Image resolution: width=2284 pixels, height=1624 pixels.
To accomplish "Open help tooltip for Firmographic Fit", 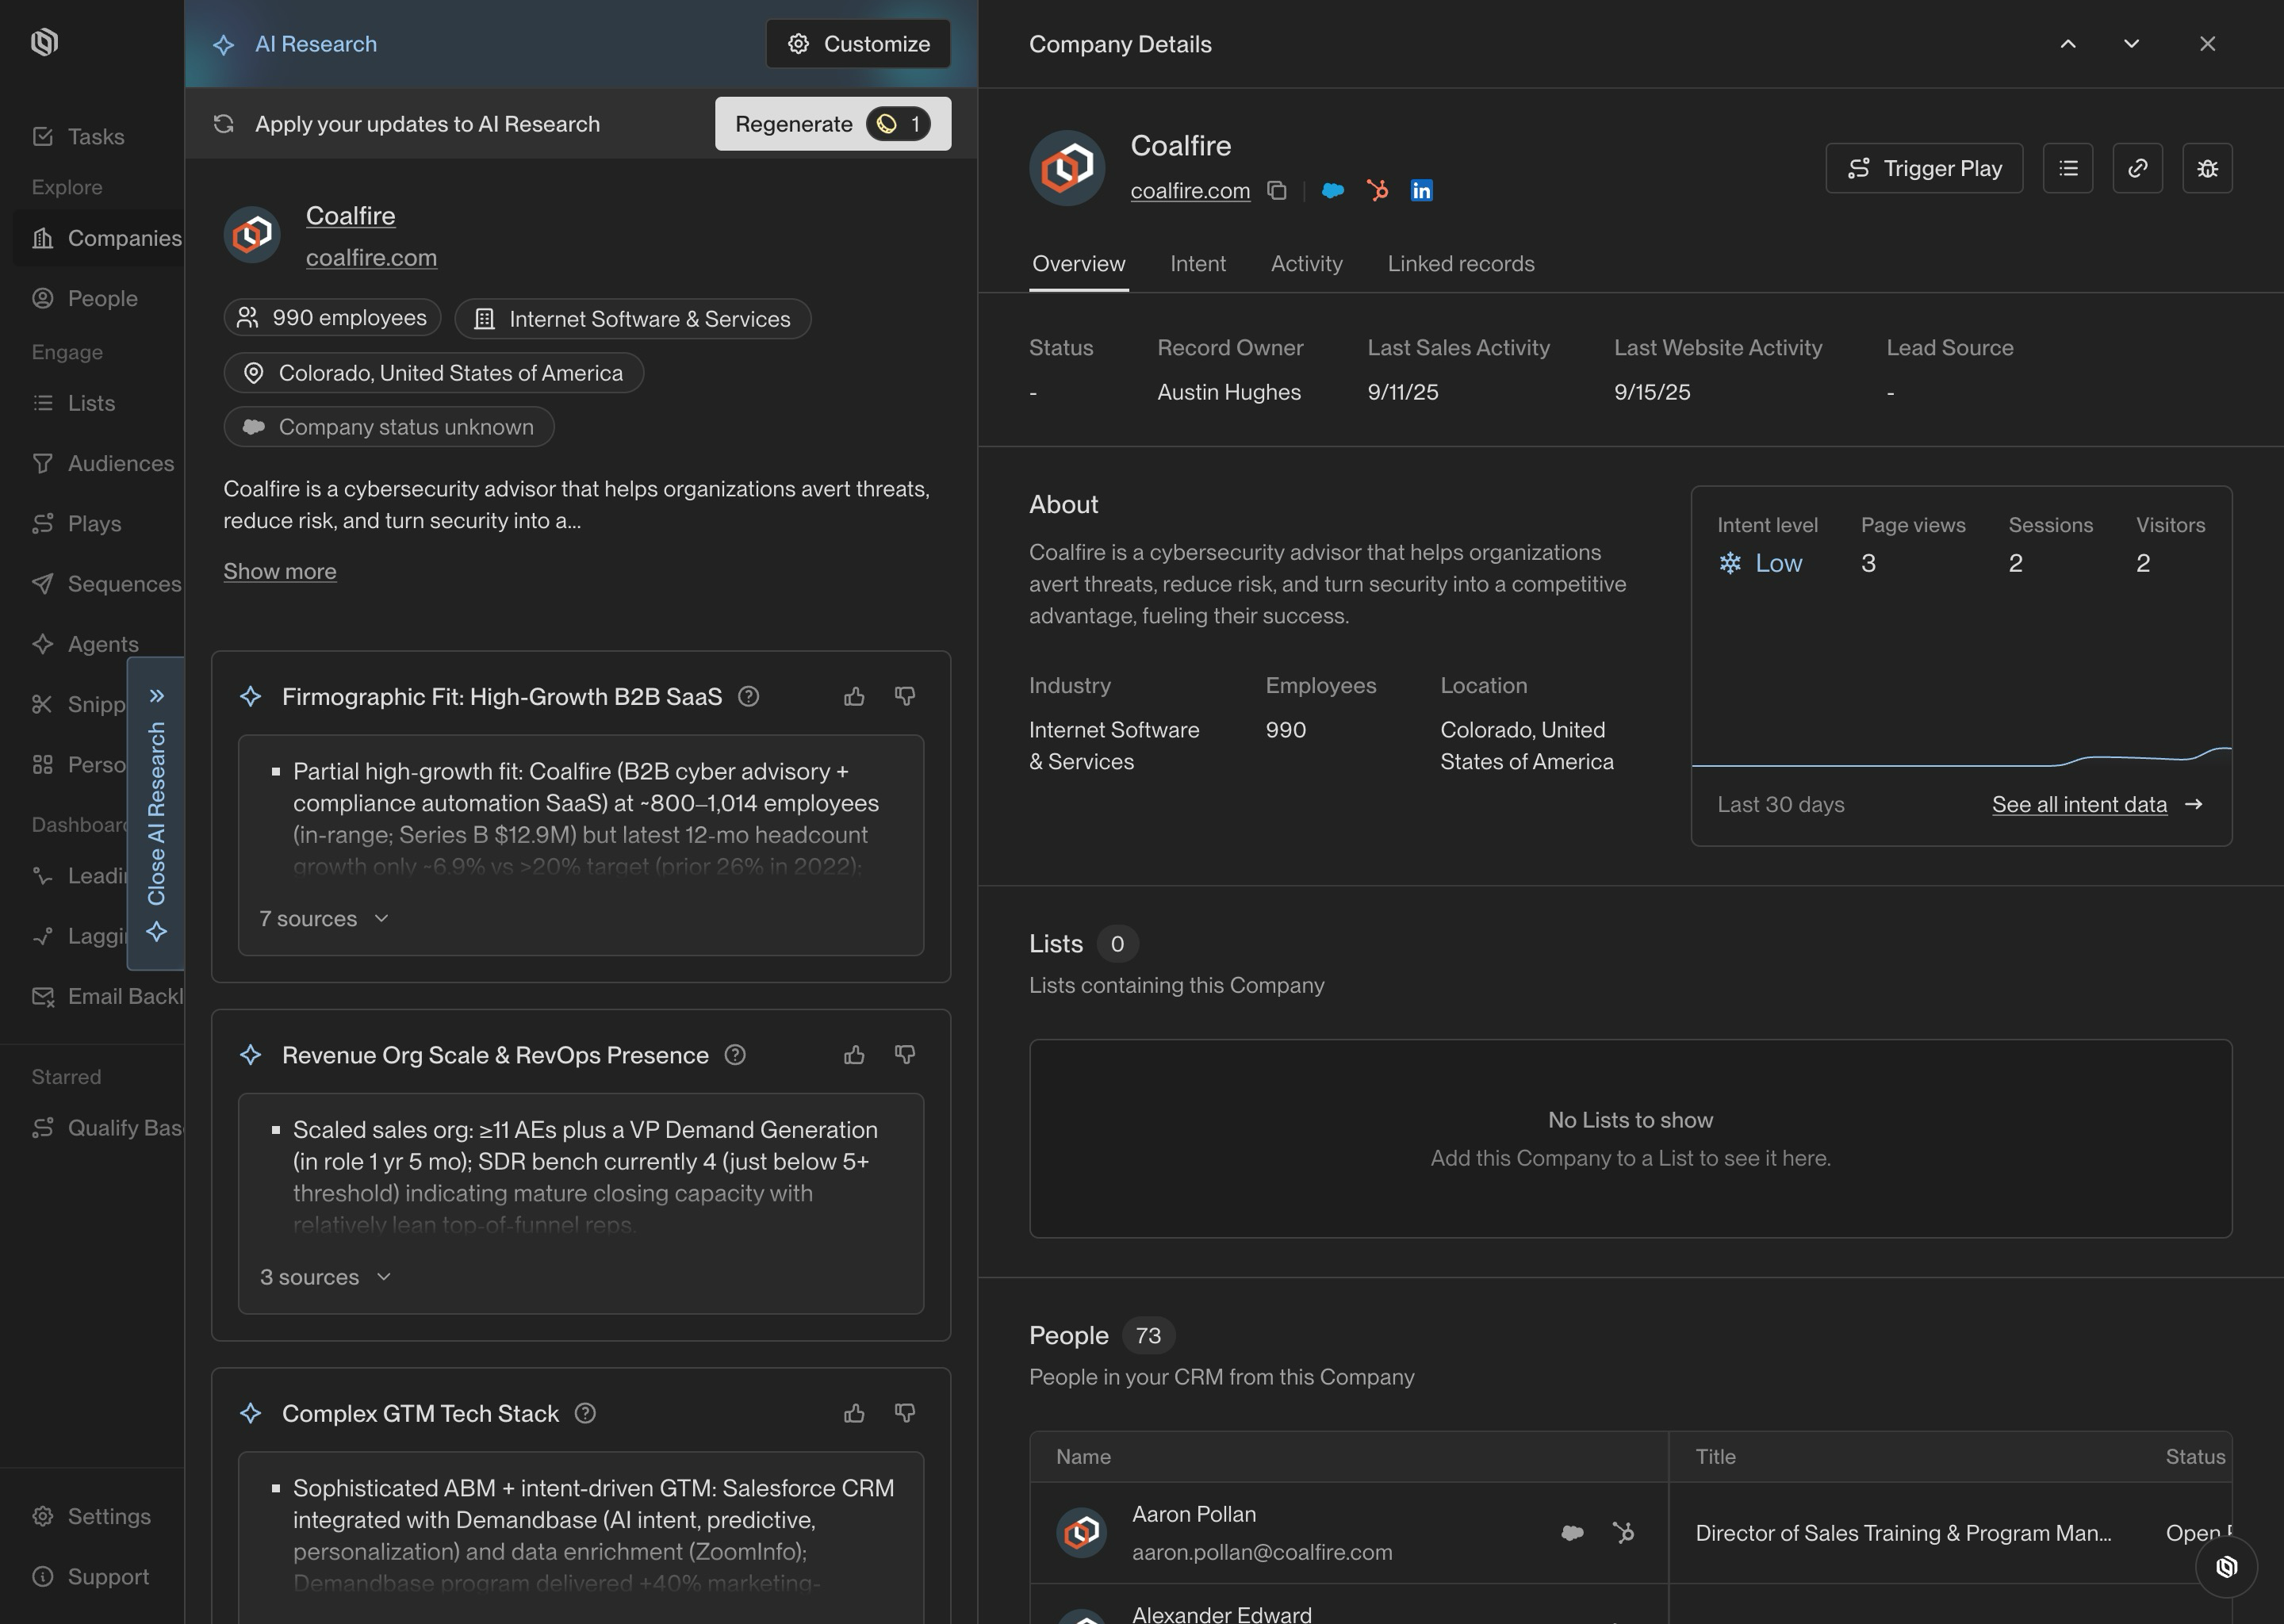I will [748, 696].
